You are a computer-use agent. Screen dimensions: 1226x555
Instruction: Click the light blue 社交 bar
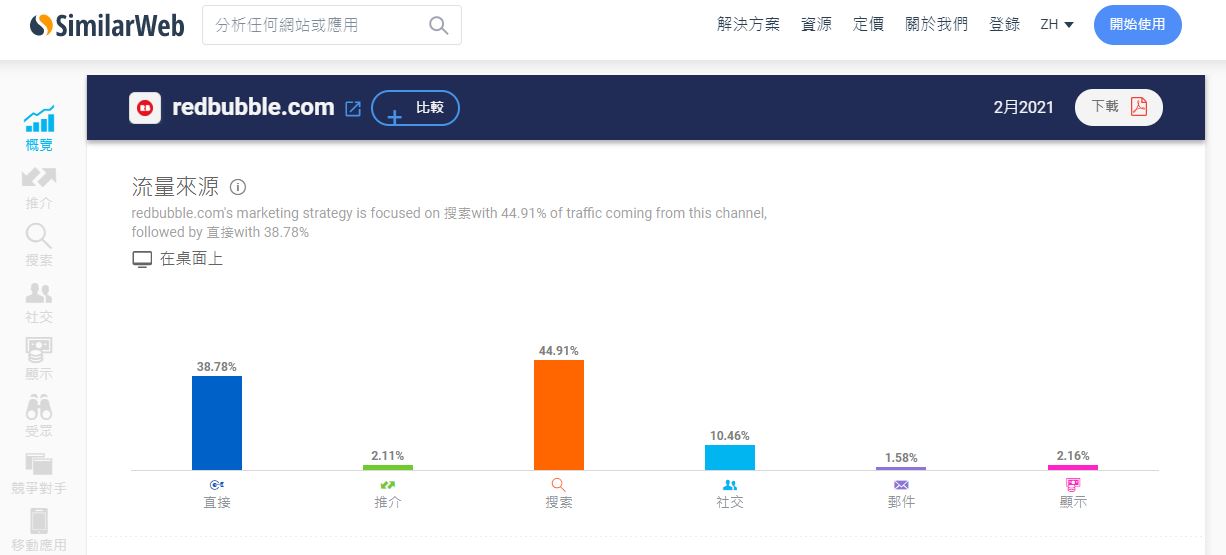pyautogui.click(x=730, y=457)
